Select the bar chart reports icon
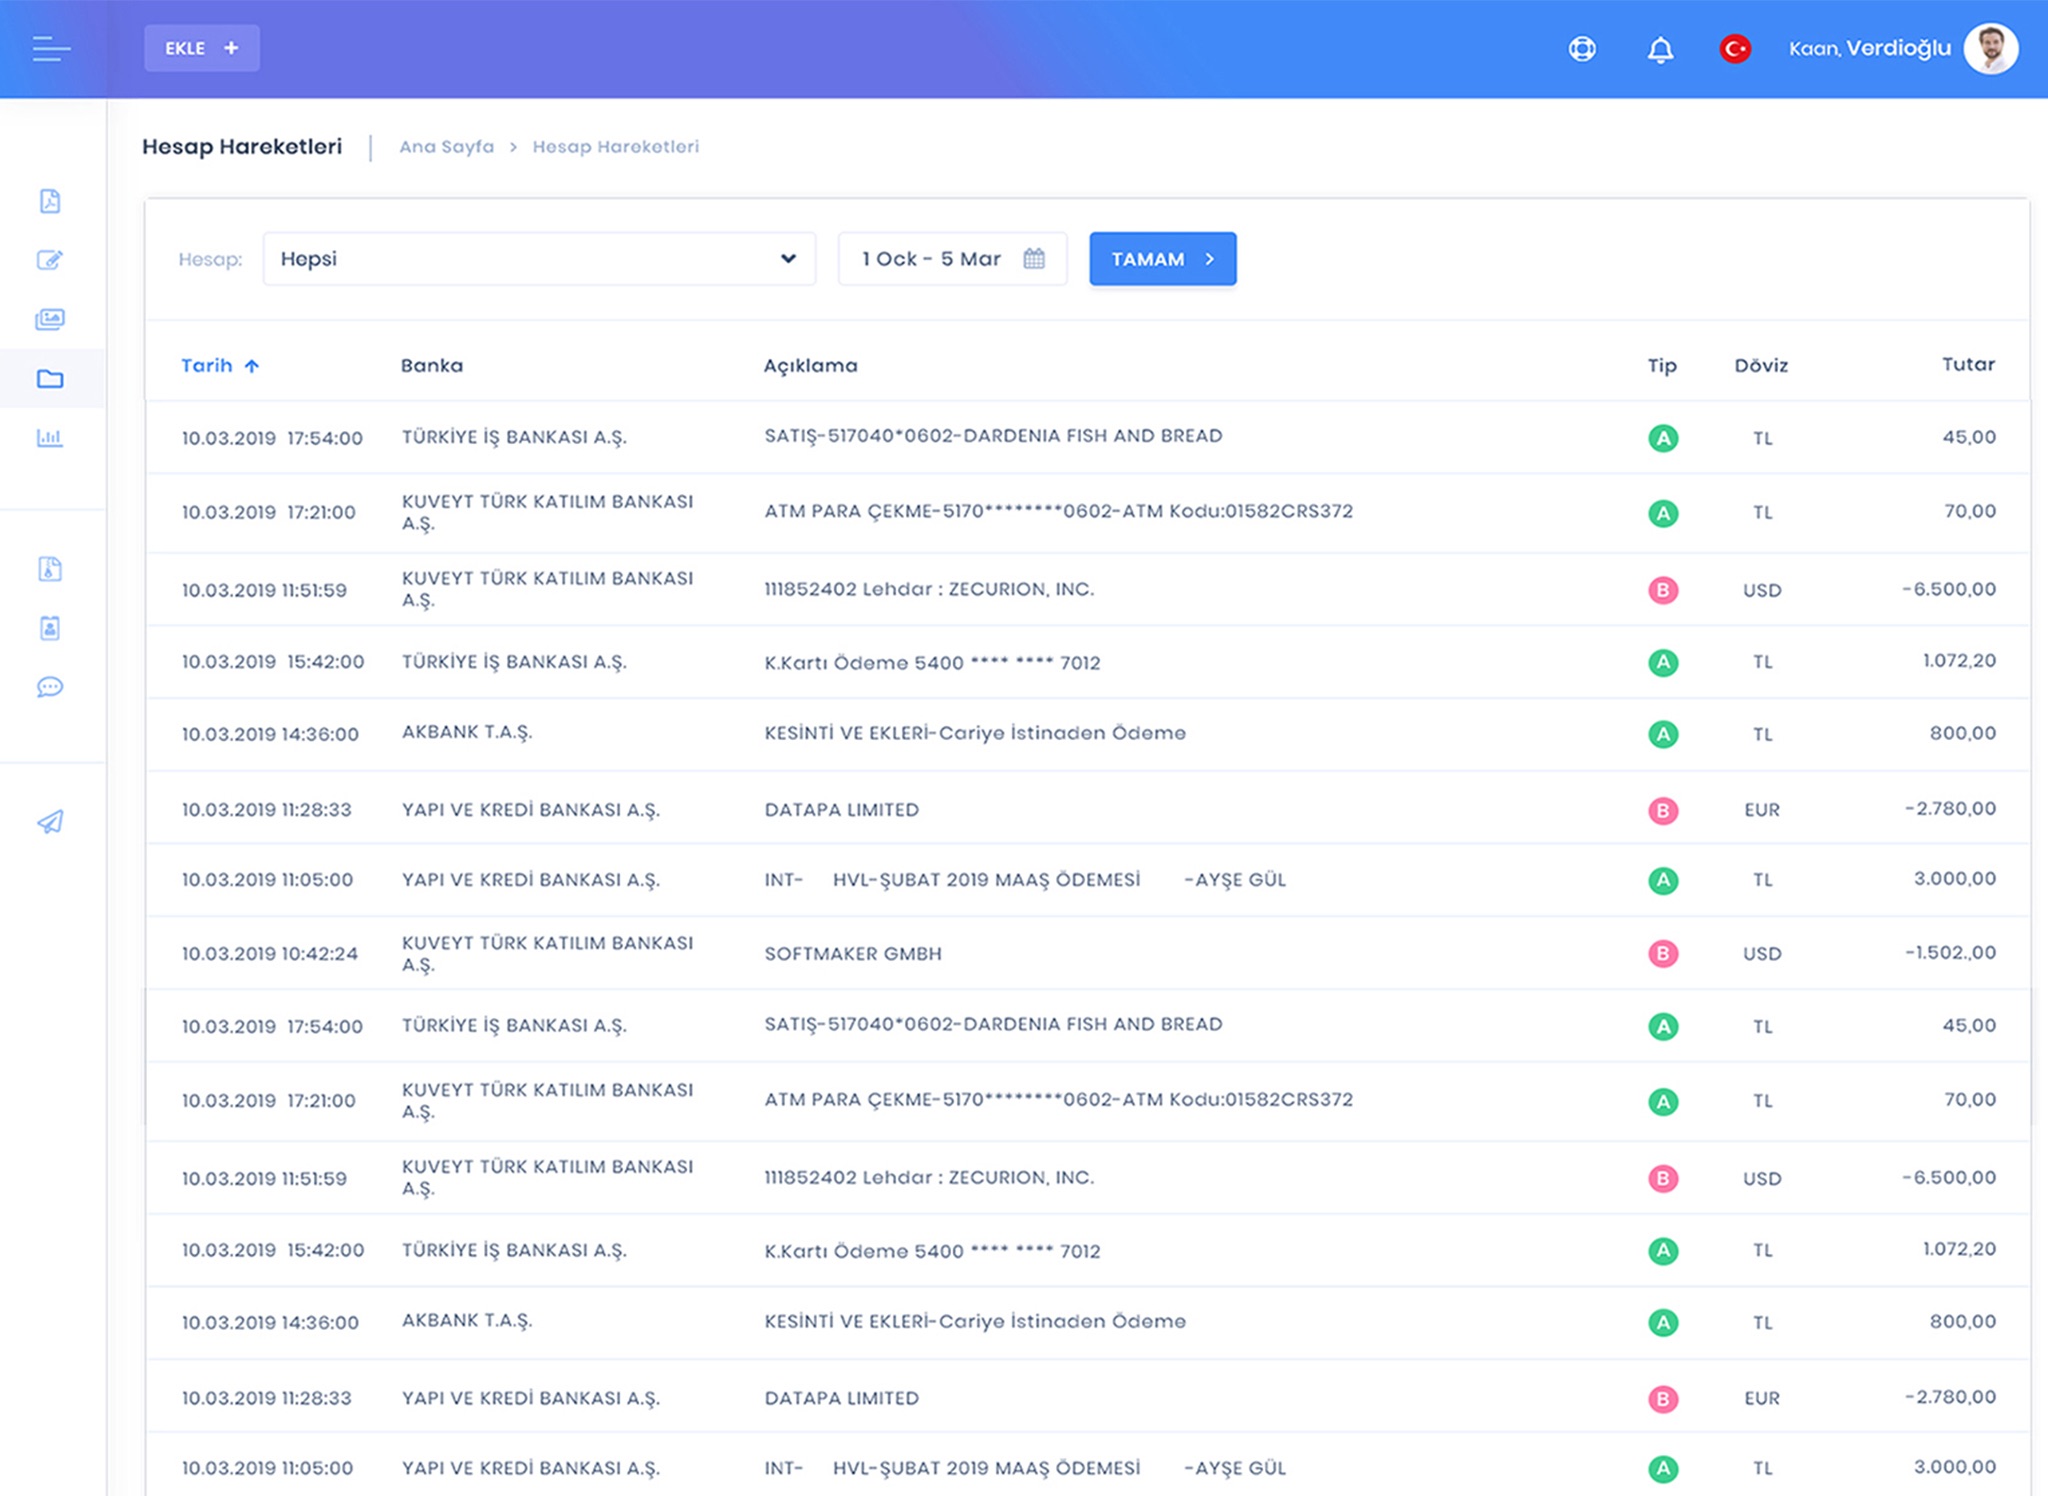 [50, 438]
